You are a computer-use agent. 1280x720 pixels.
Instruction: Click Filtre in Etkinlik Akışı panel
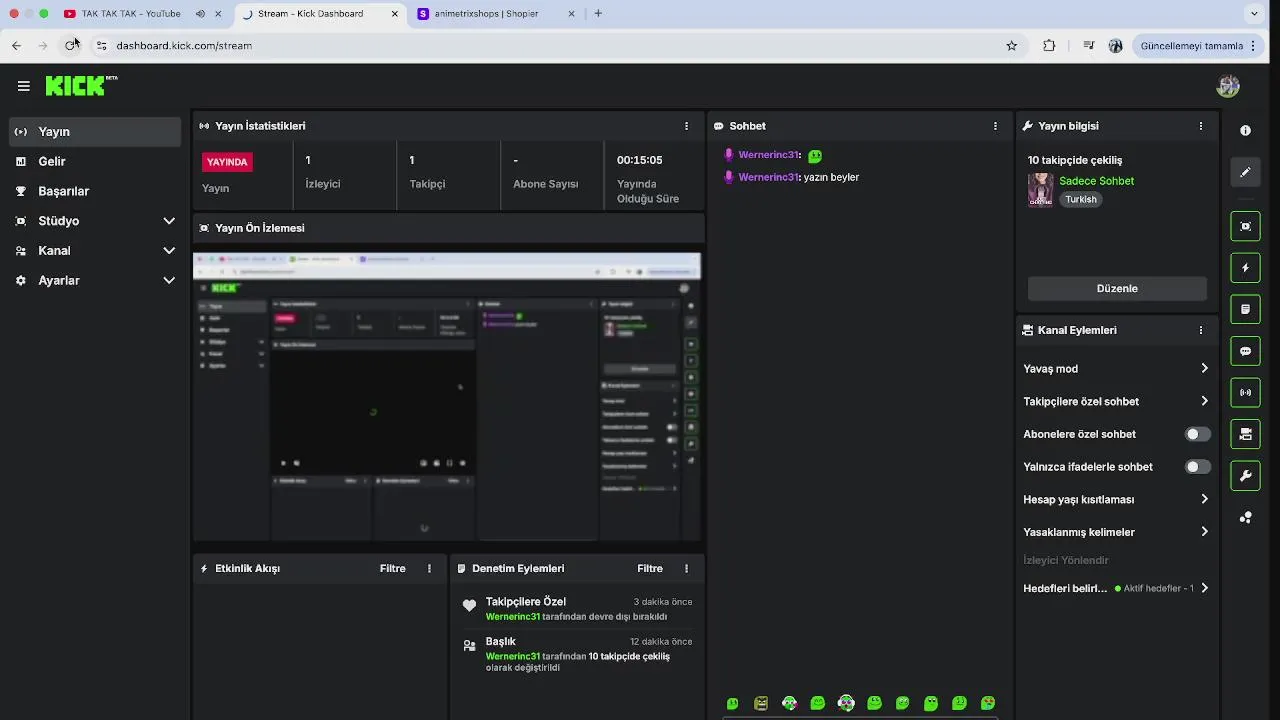[393, 568]
